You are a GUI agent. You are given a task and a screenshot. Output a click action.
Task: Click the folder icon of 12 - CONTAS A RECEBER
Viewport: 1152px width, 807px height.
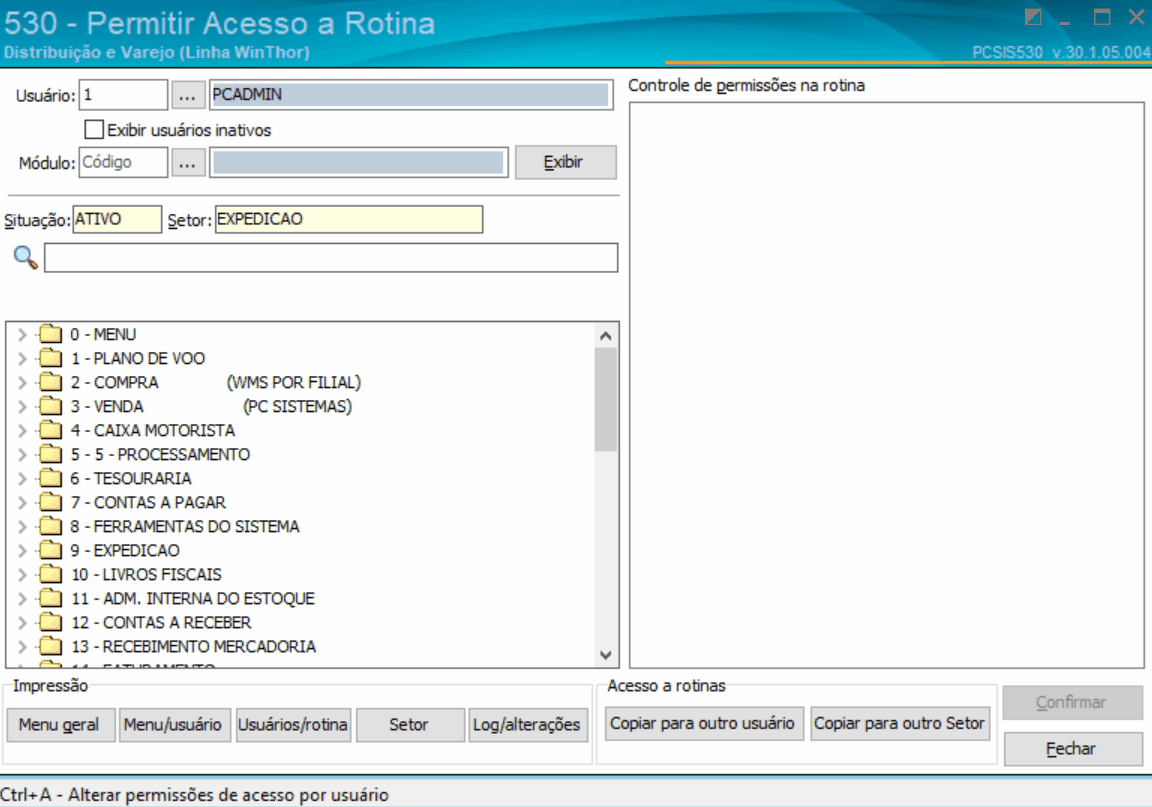click(51, 623)
